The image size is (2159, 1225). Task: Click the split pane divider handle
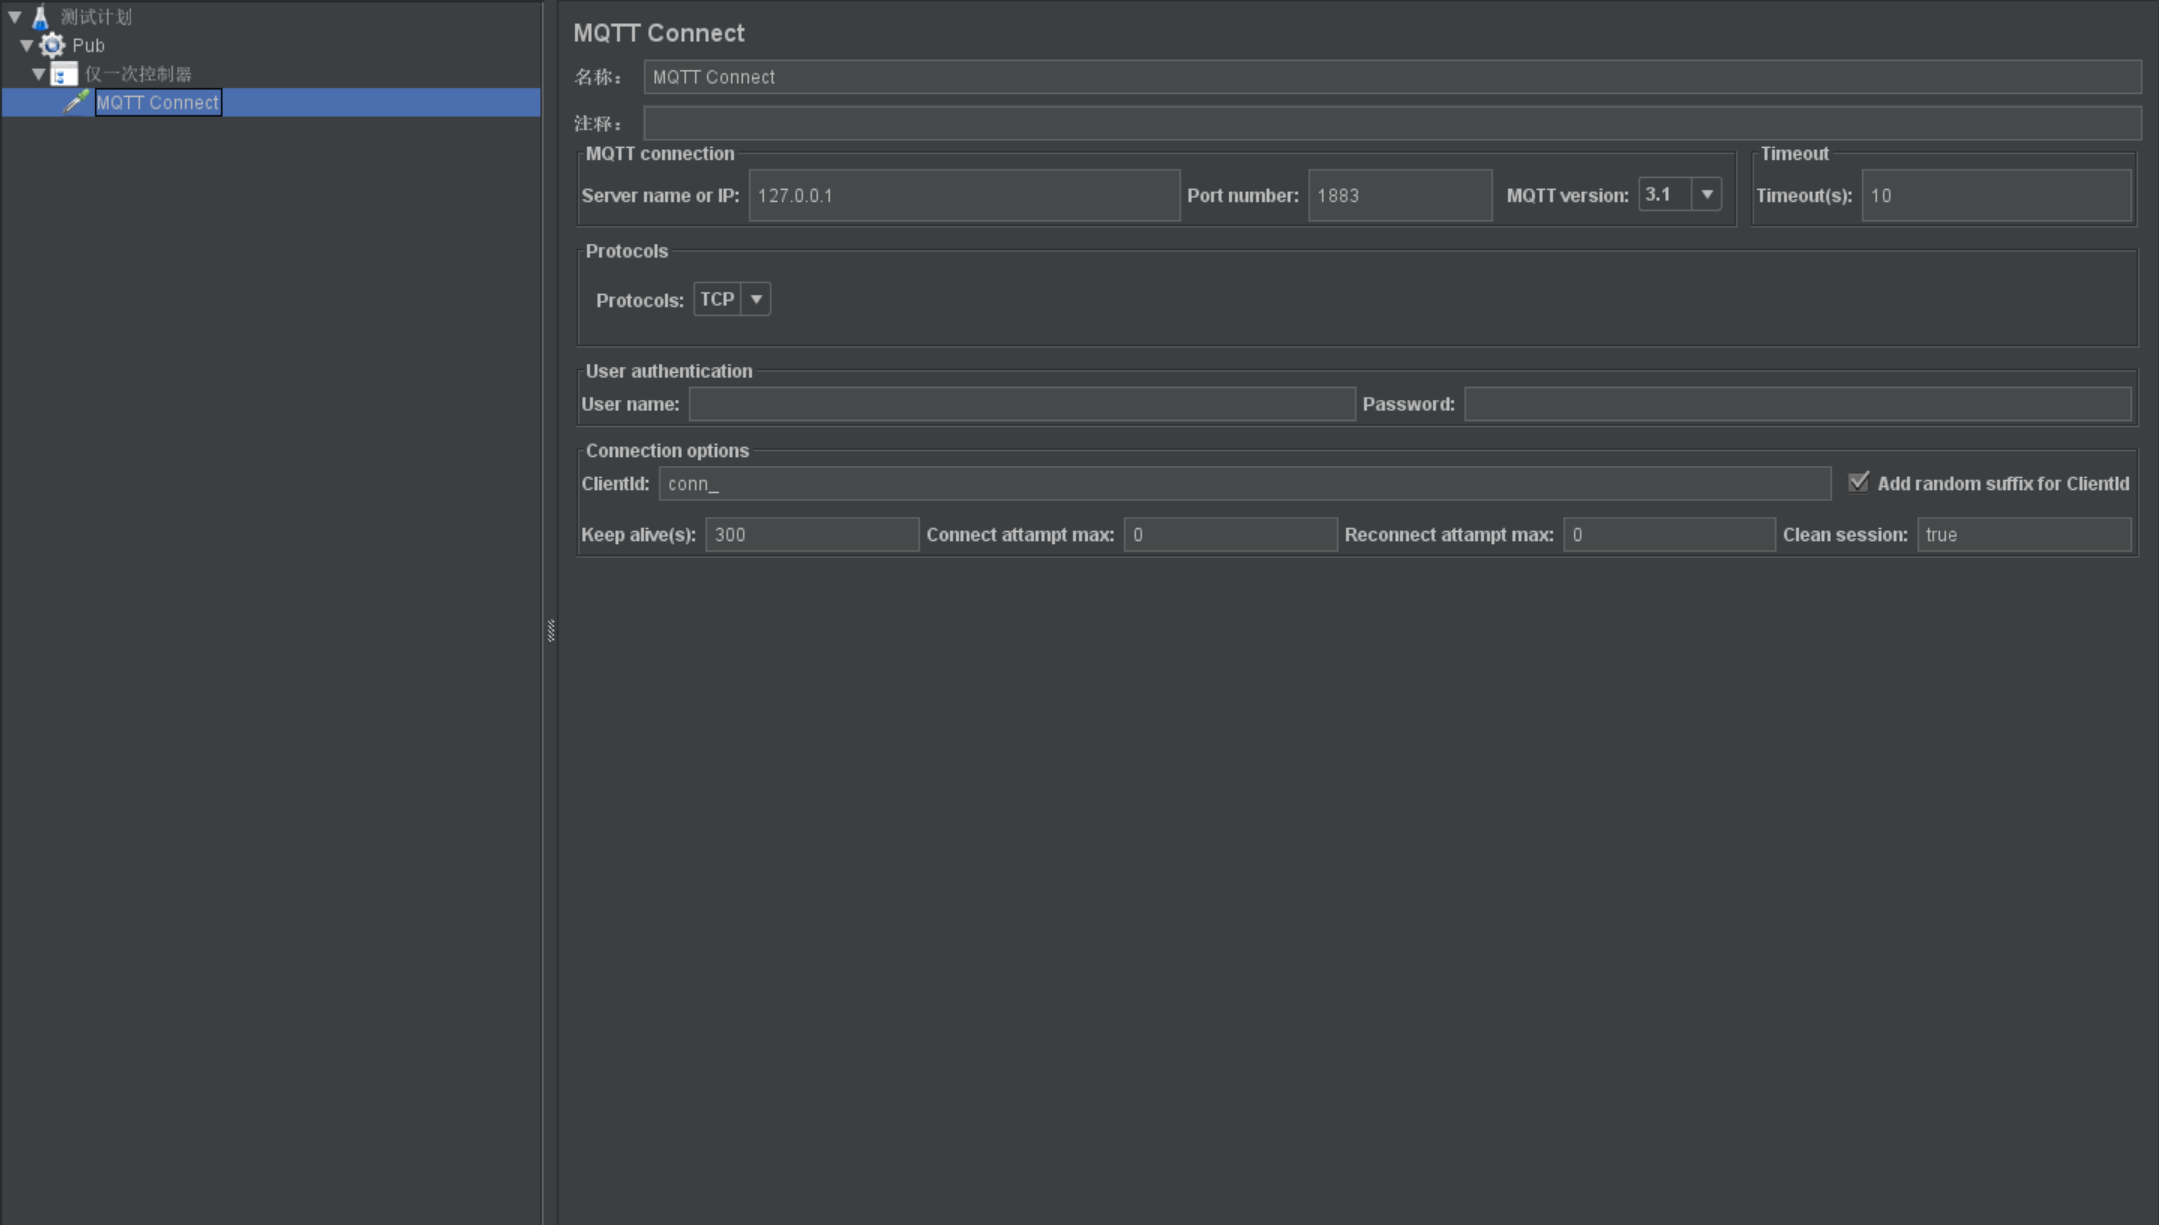551,630
